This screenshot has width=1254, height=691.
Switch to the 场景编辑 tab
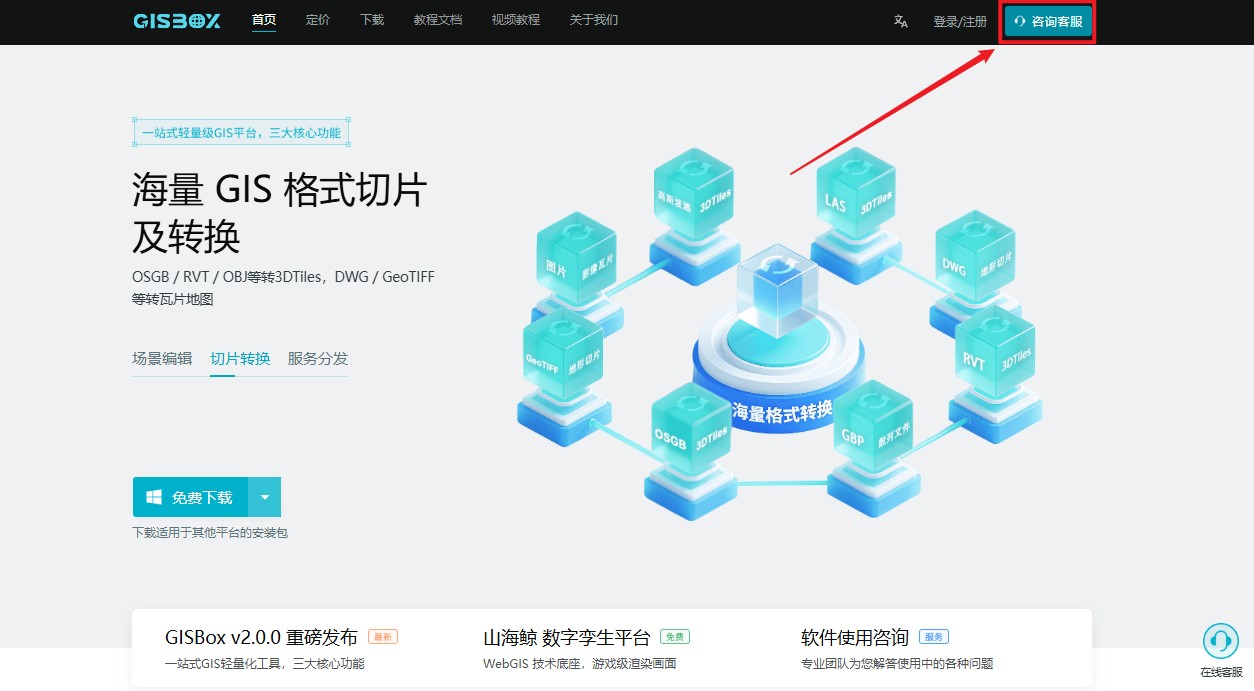(162, 359)
